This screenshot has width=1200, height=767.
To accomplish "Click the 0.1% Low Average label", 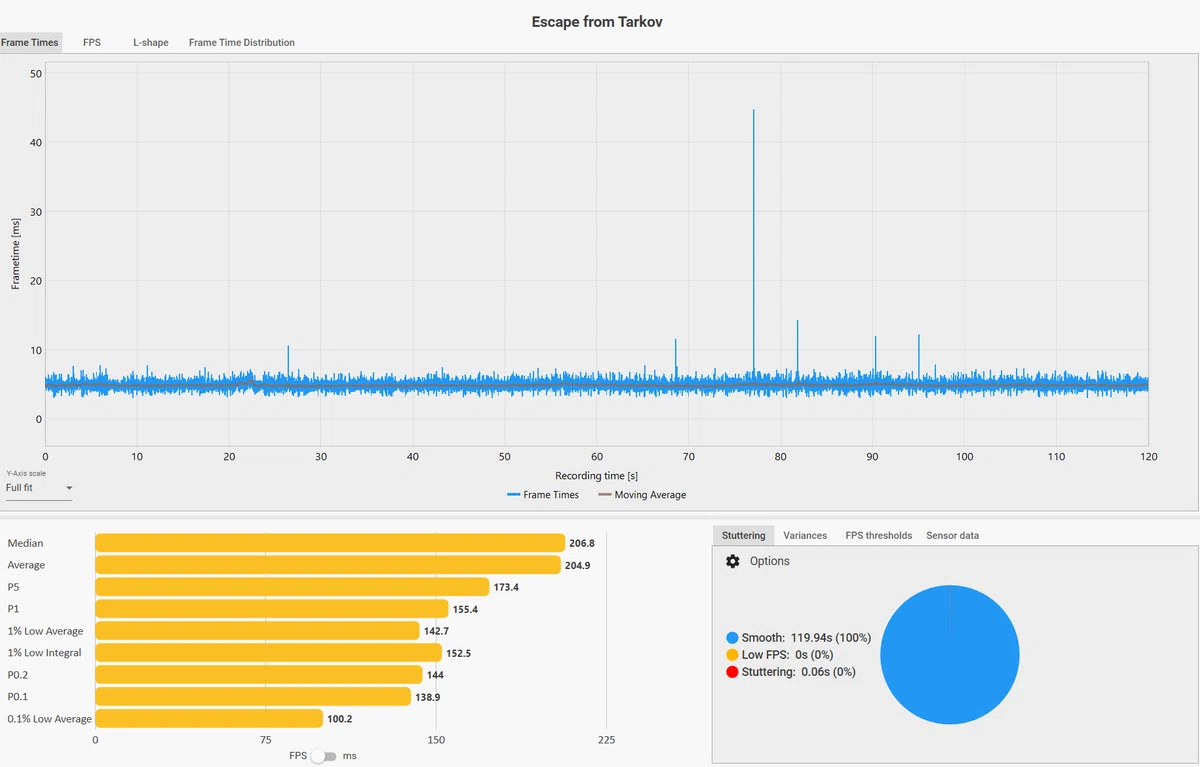I will 49,719.
